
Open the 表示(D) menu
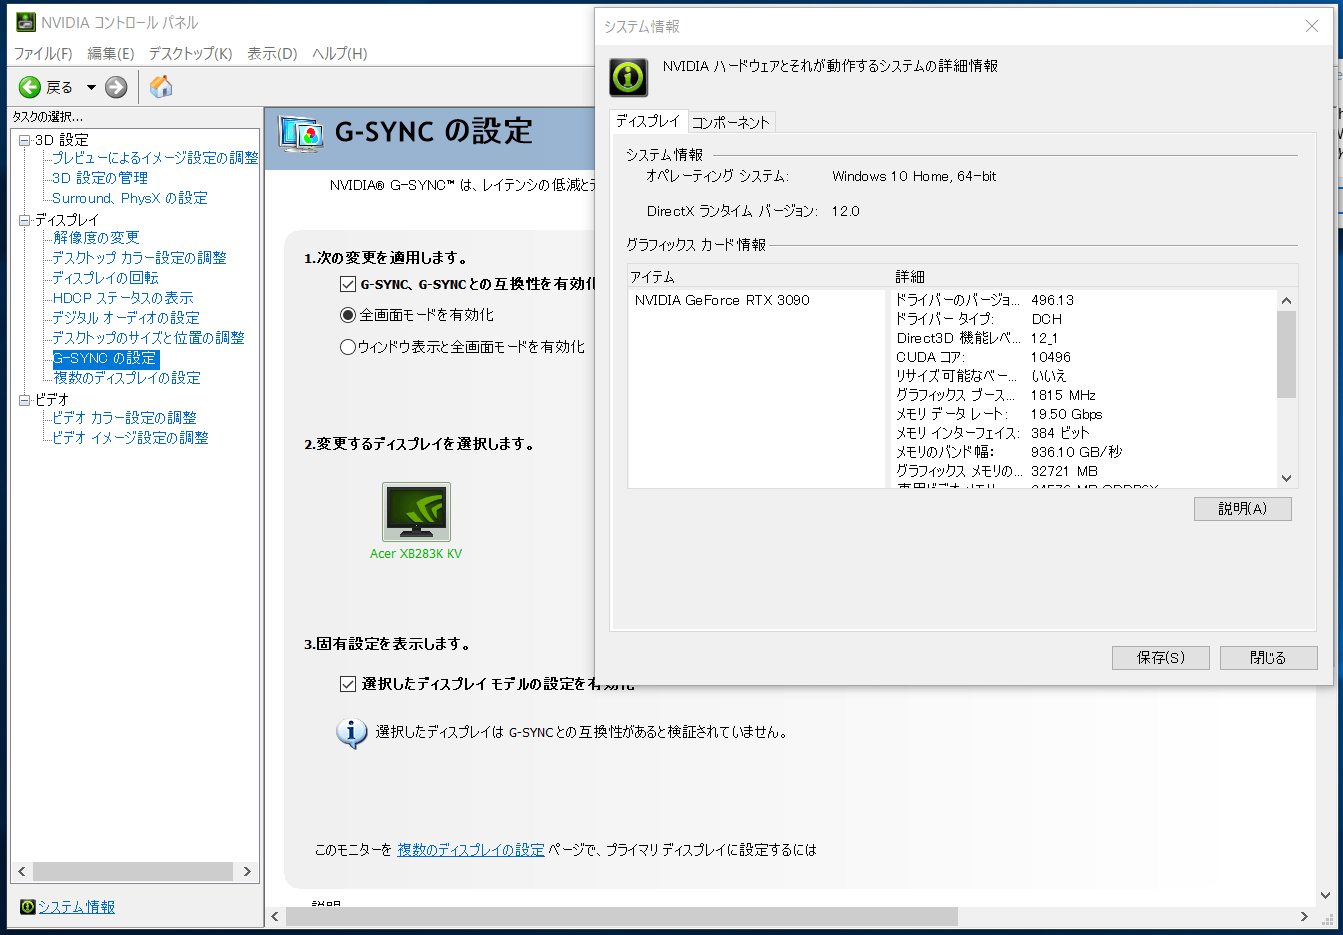tap(272, 53)
